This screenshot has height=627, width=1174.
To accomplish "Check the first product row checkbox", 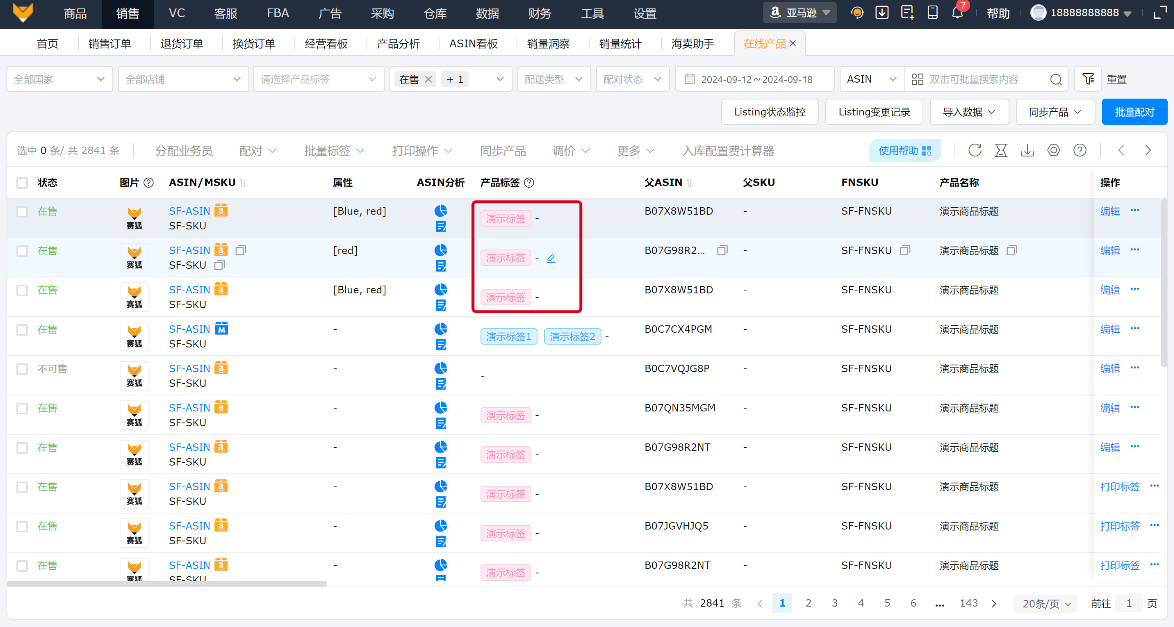I will click(x=22, y=211).
